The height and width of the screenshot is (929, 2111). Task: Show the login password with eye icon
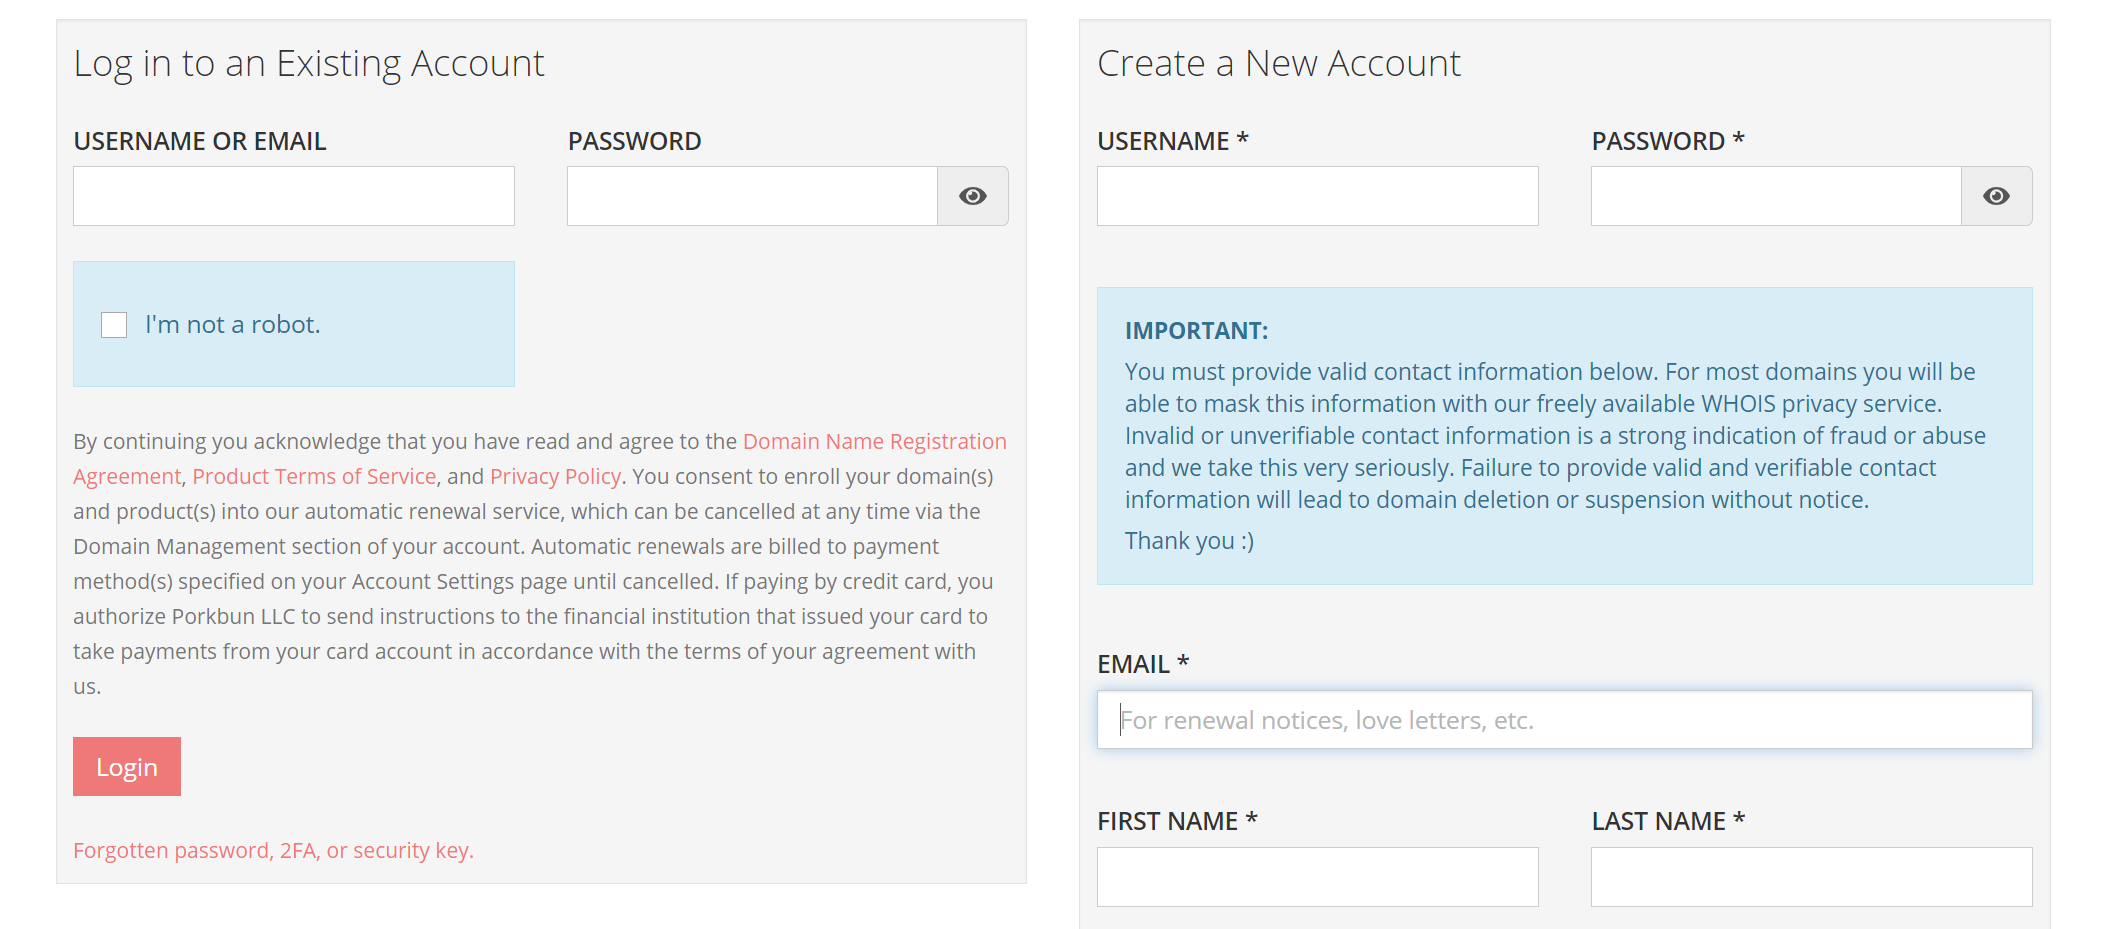tap(972, 196)
